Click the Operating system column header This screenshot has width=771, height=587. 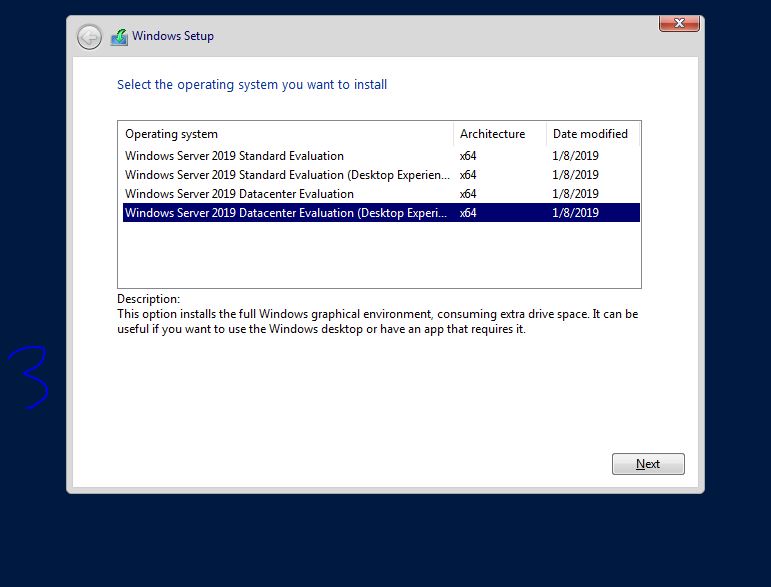coord(286,134)
